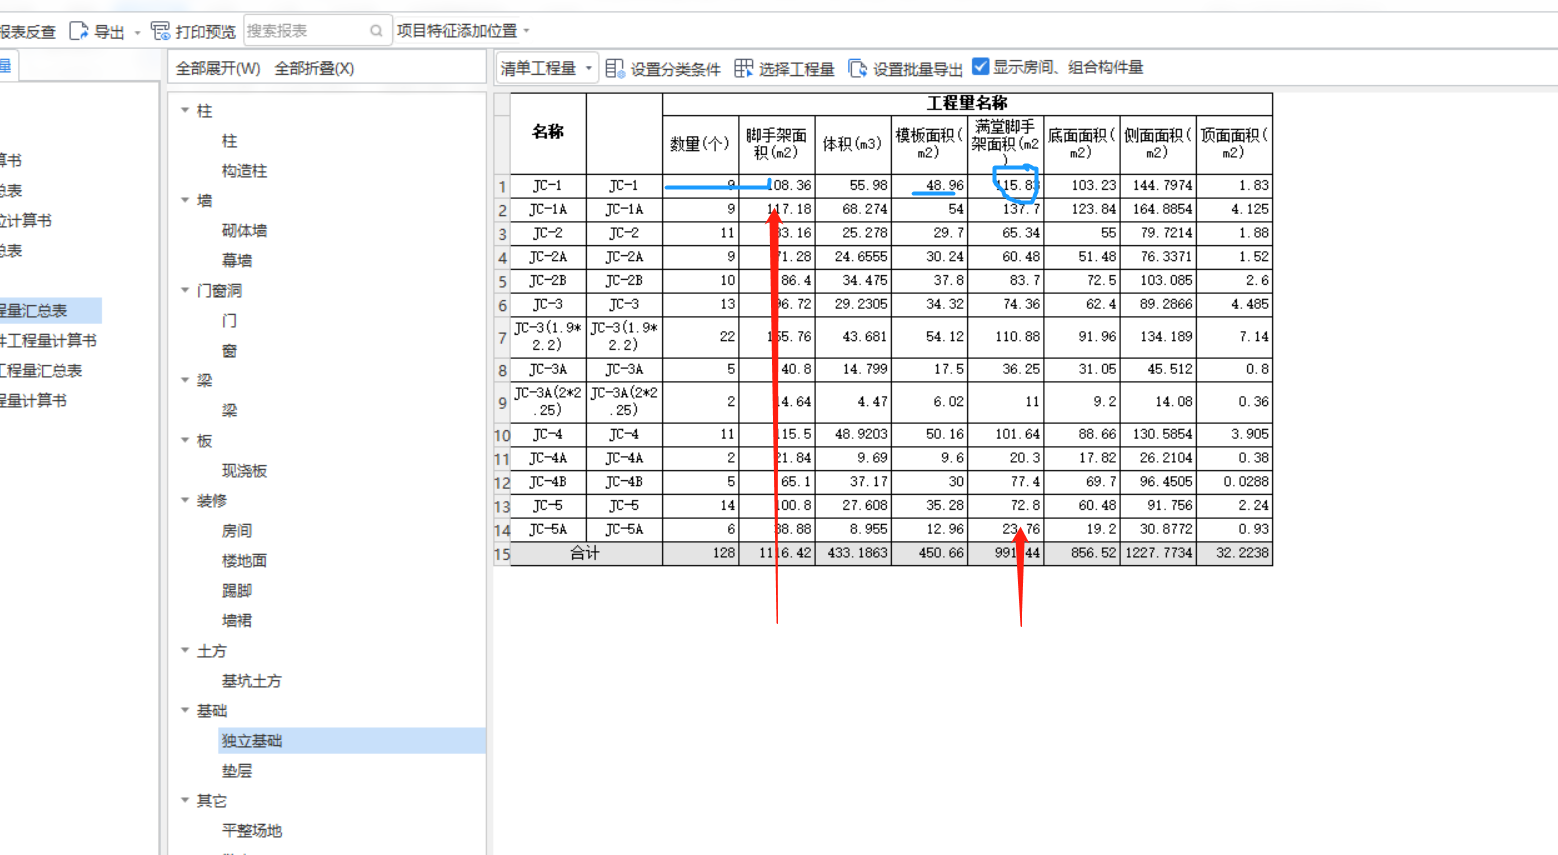The width and height of the screenshot is (1558, 855).
Task: Select 楼地面 in the tree
Action: [x=244, y=561]
